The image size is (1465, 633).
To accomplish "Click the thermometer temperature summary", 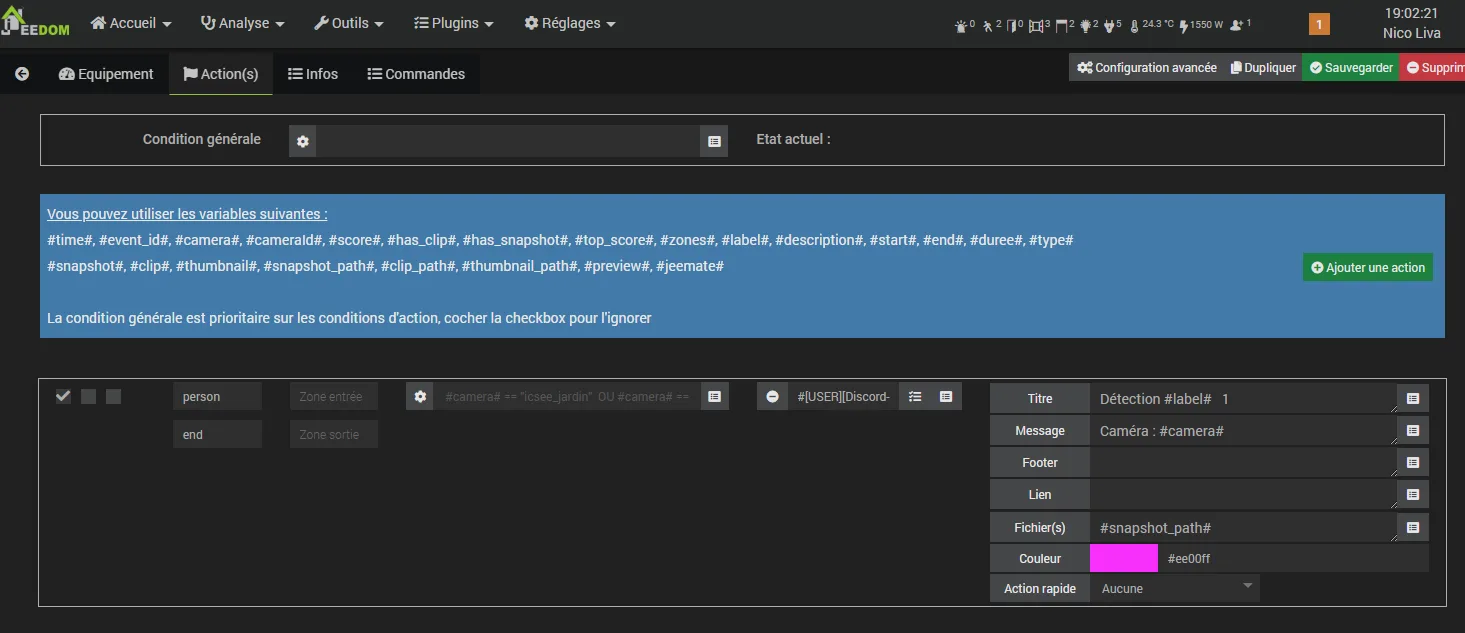I will (x=1152, y=24).
